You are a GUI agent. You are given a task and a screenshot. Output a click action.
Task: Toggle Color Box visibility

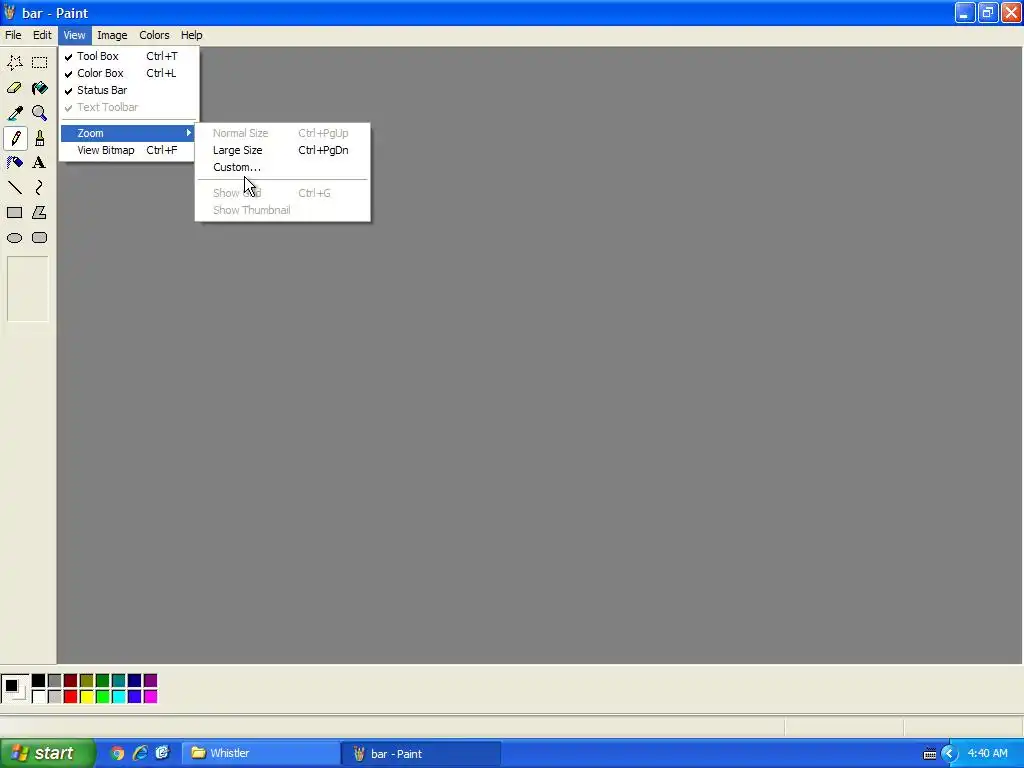click(128, 73)
